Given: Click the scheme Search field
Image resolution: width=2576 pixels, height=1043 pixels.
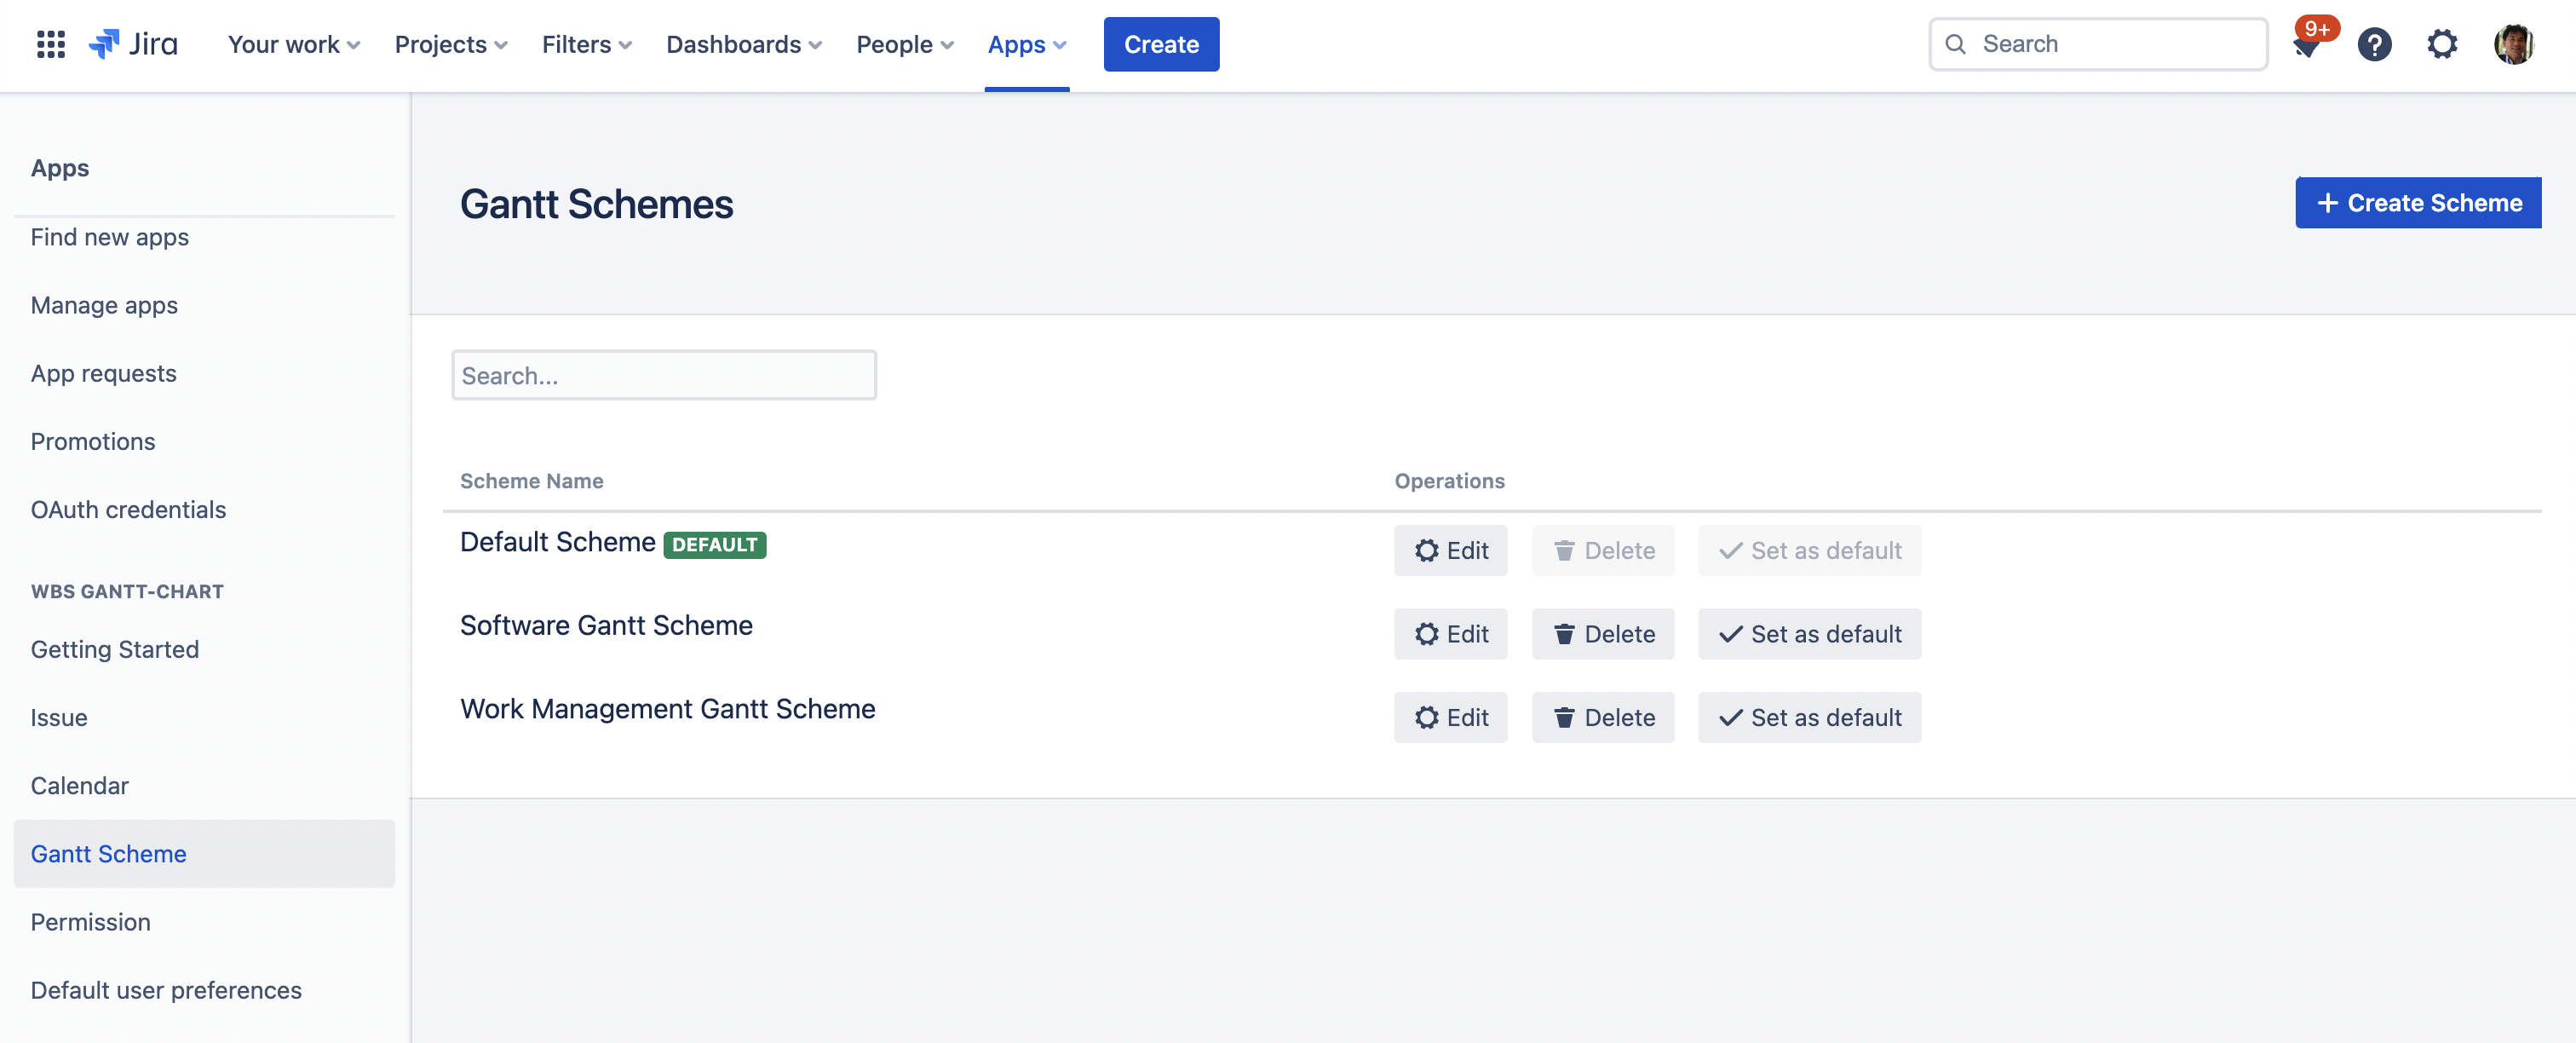Looking at the screenshot, I should point(664,375).
